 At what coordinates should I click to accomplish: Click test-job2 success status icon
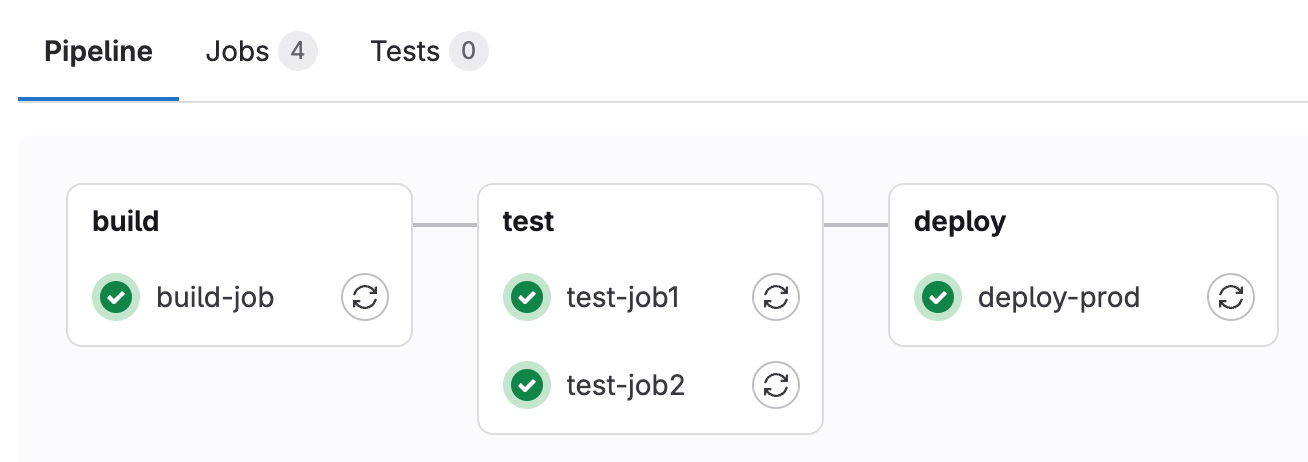click(x=527, y=385)
